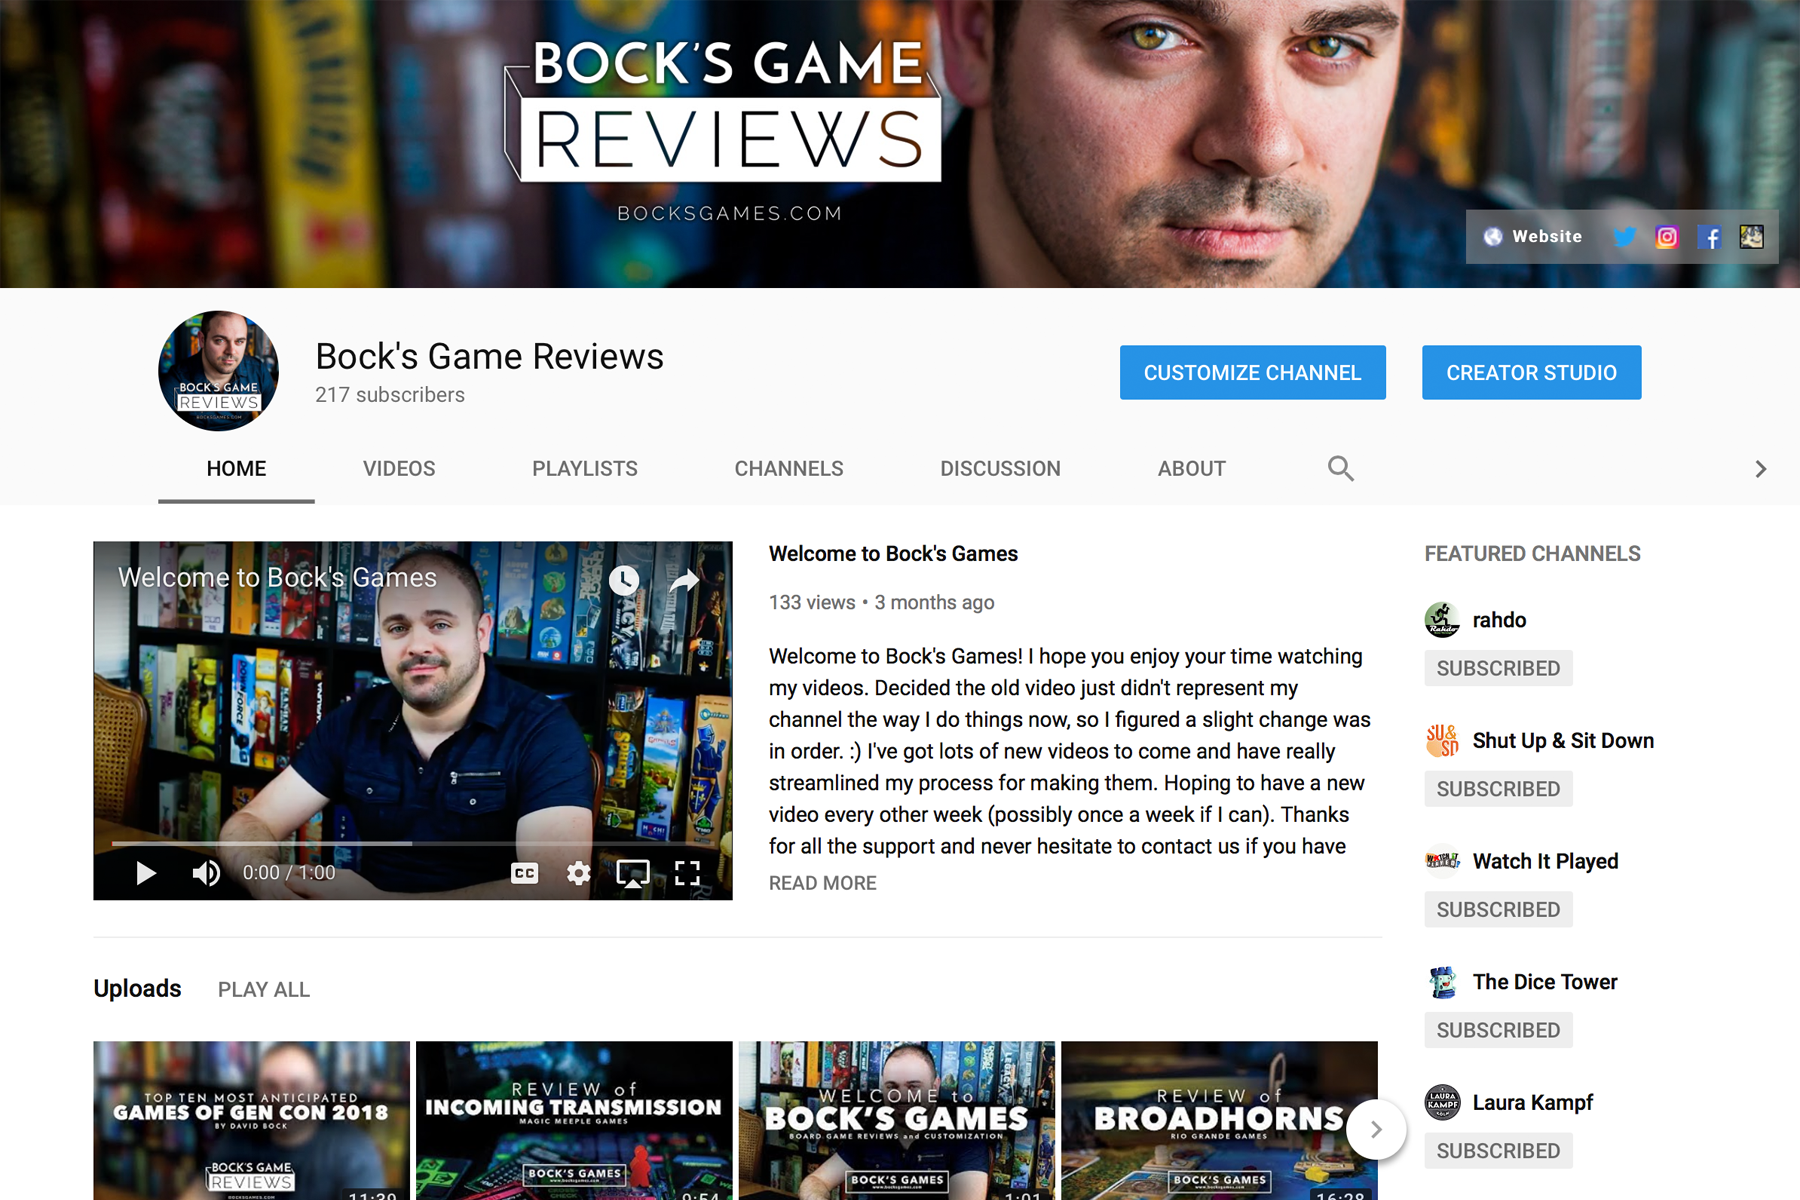
Task: Click the Watch It Played avatar
Action: (1442, 861)
